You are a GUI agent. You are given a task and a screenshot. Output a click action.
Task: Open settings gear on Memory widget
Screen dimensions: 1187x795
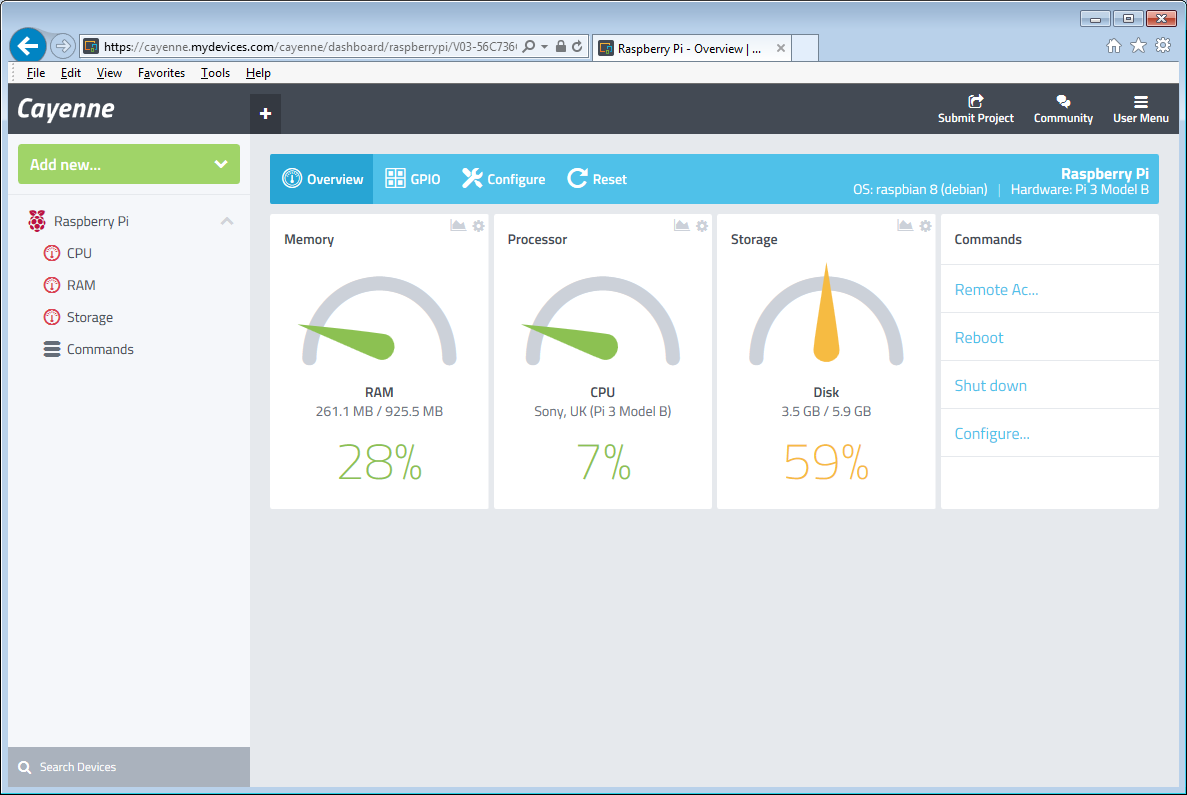[x=478, y=226]
